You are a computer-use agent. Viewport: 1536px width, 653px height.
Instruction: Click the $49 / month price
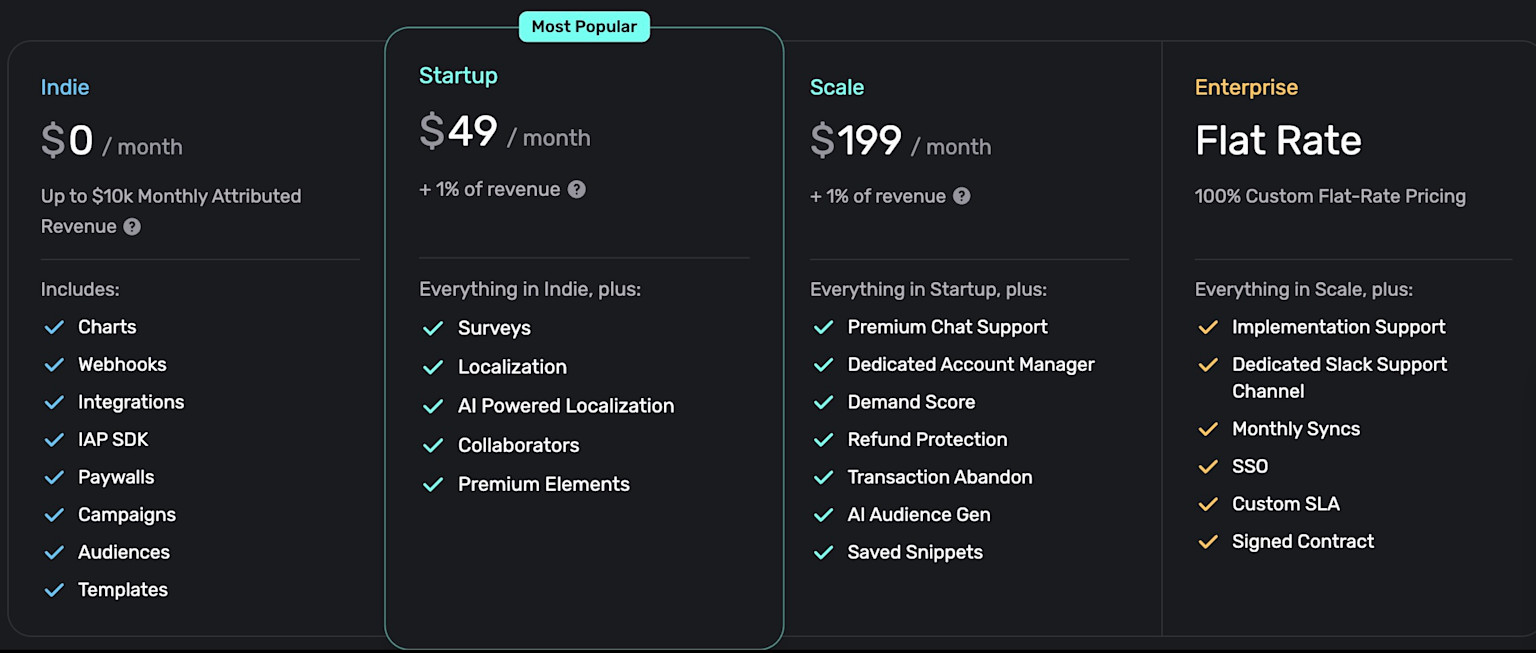pyautogui.click(x=505, y=133)
